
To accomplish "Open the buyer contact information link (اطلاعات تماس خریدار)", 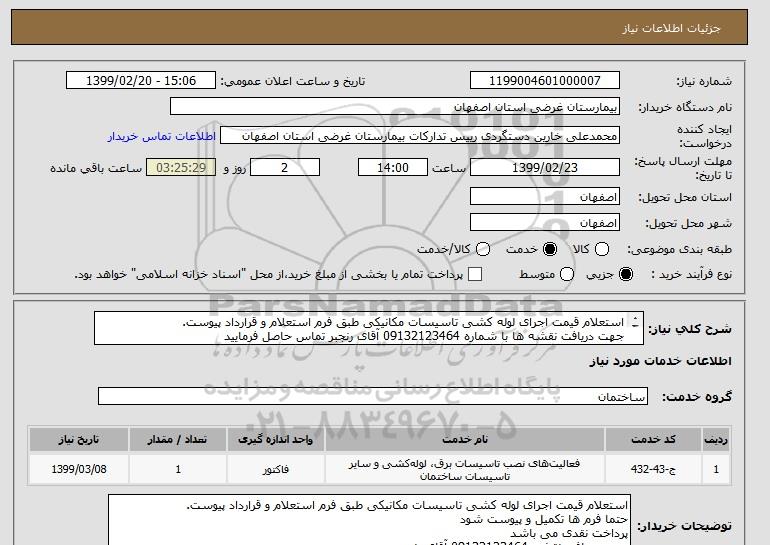I will coord(162,136).
